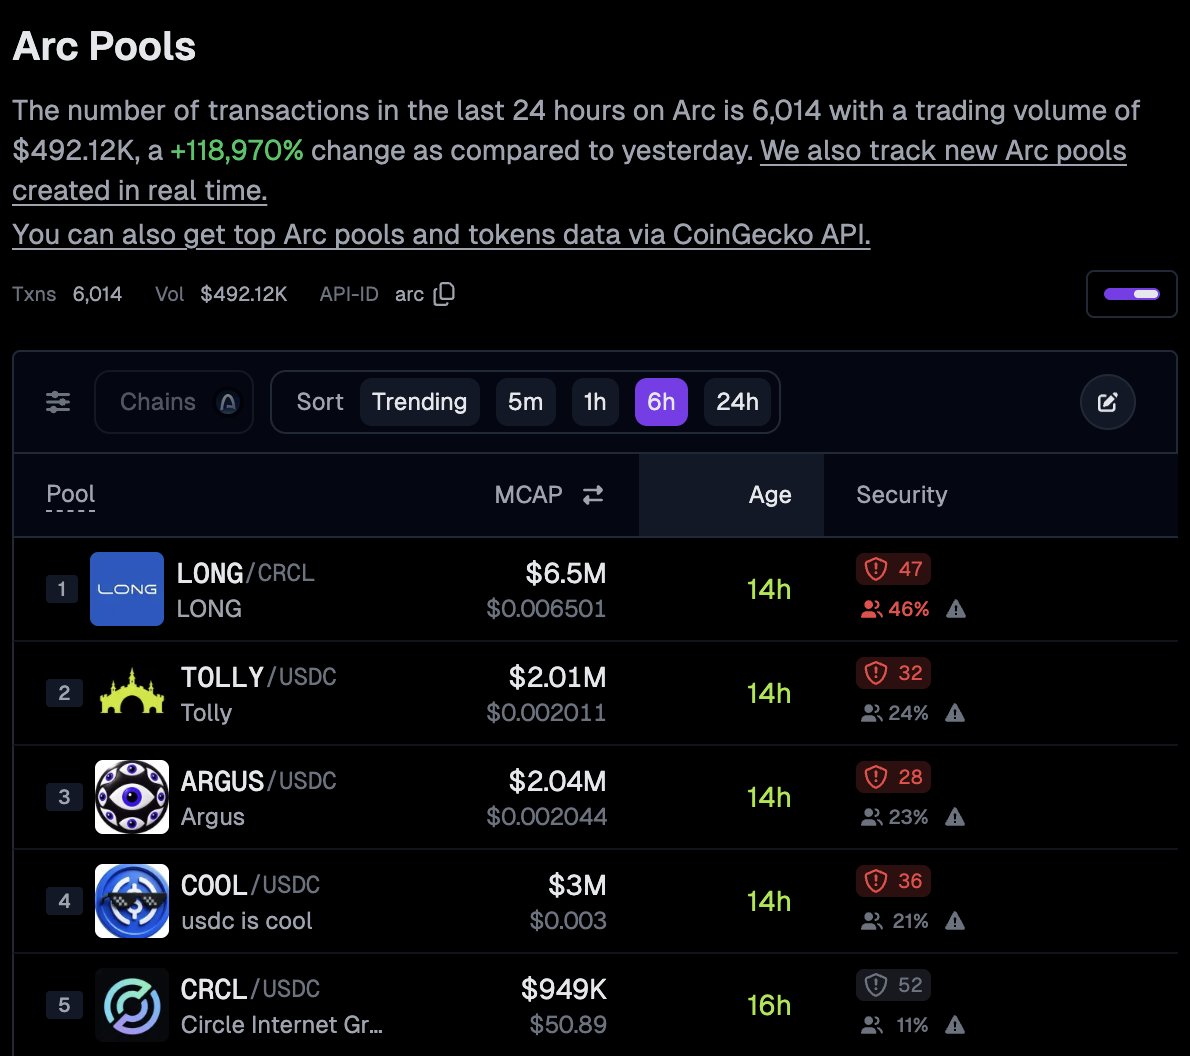Open the CRCL/USDC pool

click(250, 989)
